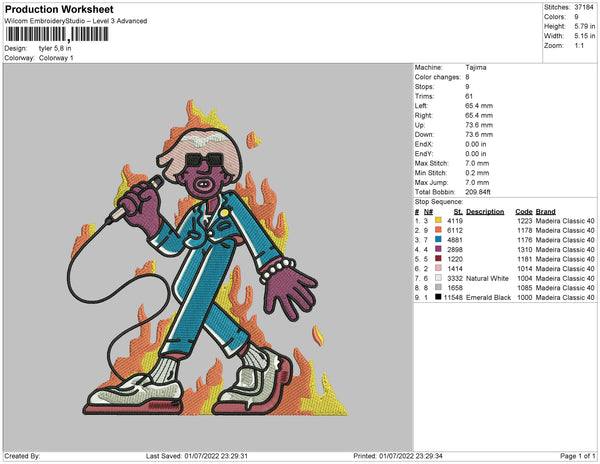Viewport: 600px width, 464px height.
Task: Click the Height value 5.79 in
Action: click(x=585, y=26)
